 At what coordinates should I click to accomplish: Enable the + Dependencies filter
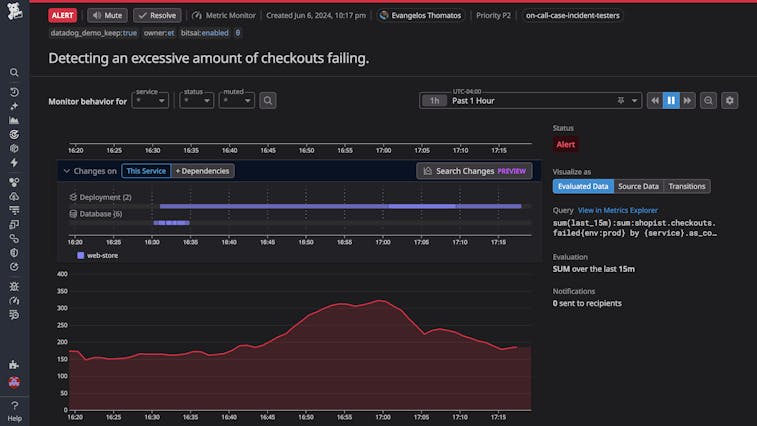(x=203, y=171)
